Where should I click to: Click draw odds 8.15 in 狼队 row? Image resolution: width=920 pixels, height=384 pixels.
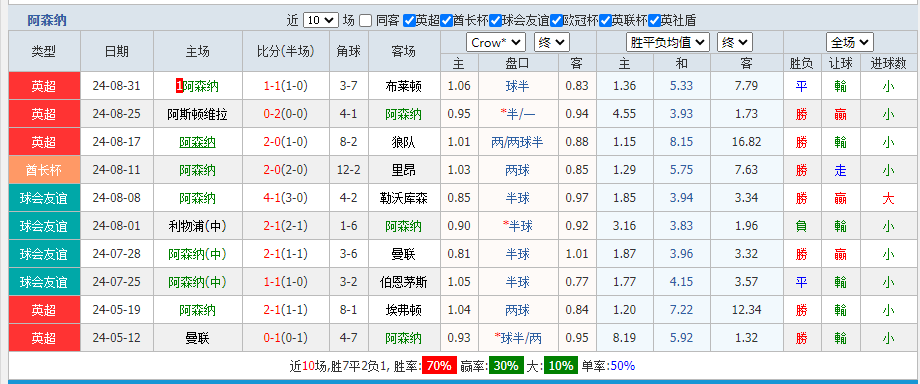pos(681,142)
